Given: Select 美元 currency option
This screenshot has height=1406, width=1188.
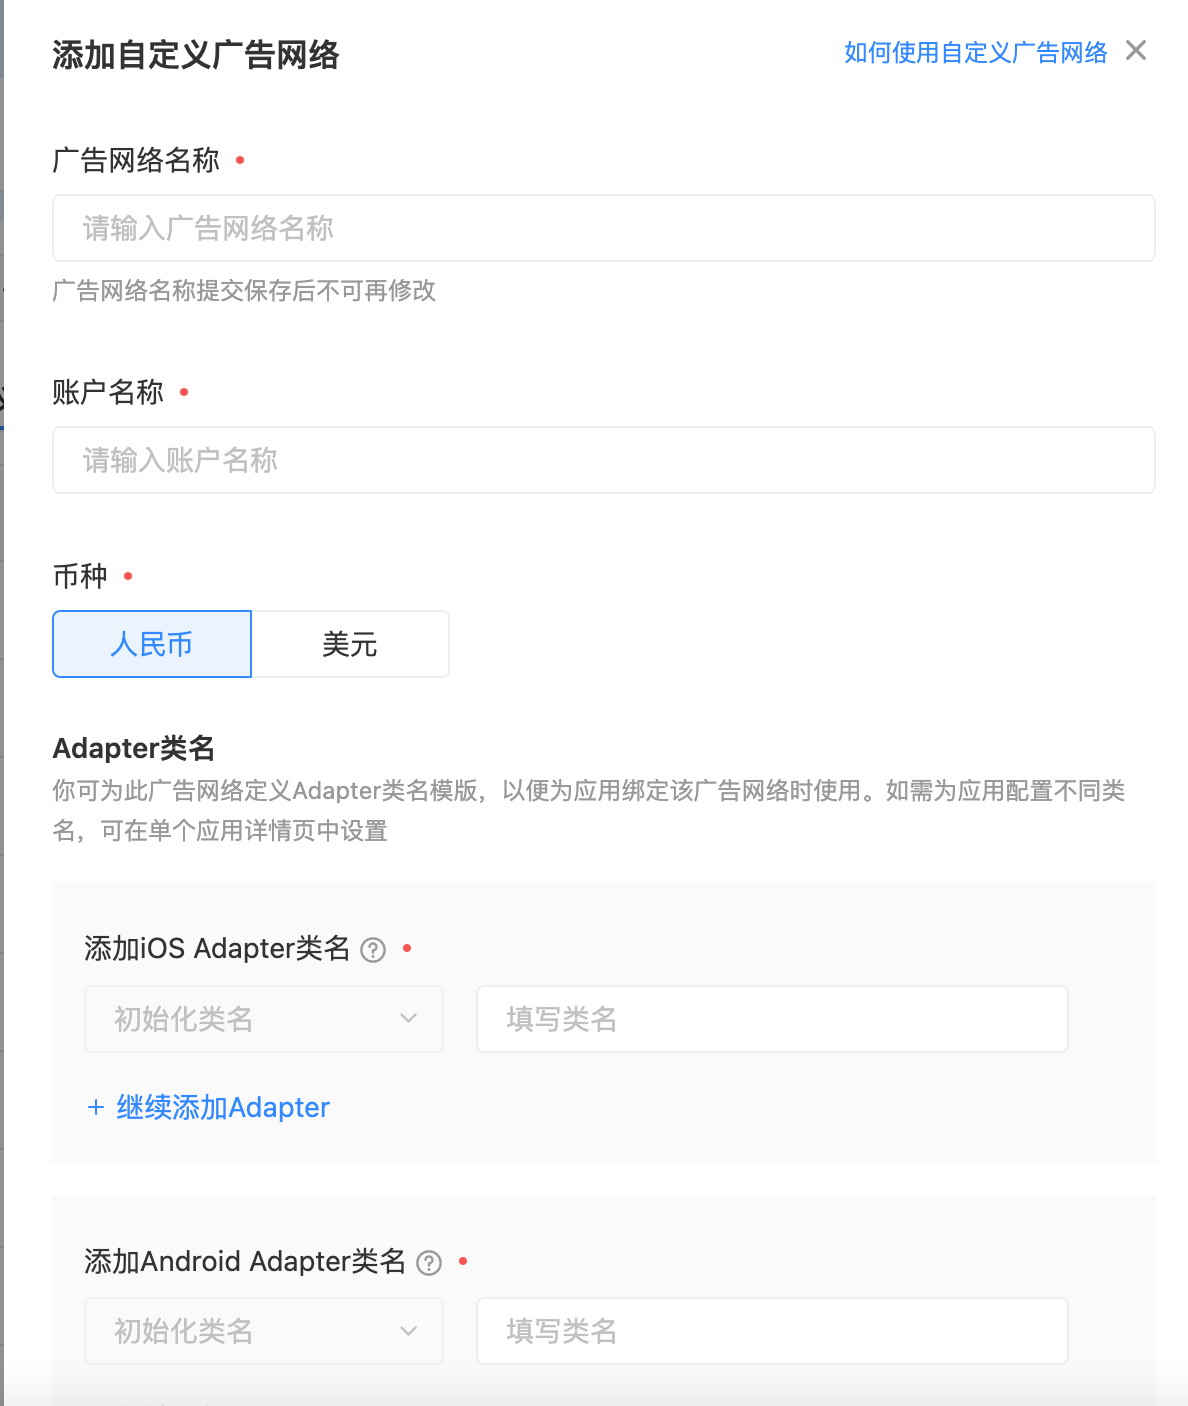Looking at the screenshot, I should click(350, 644).
